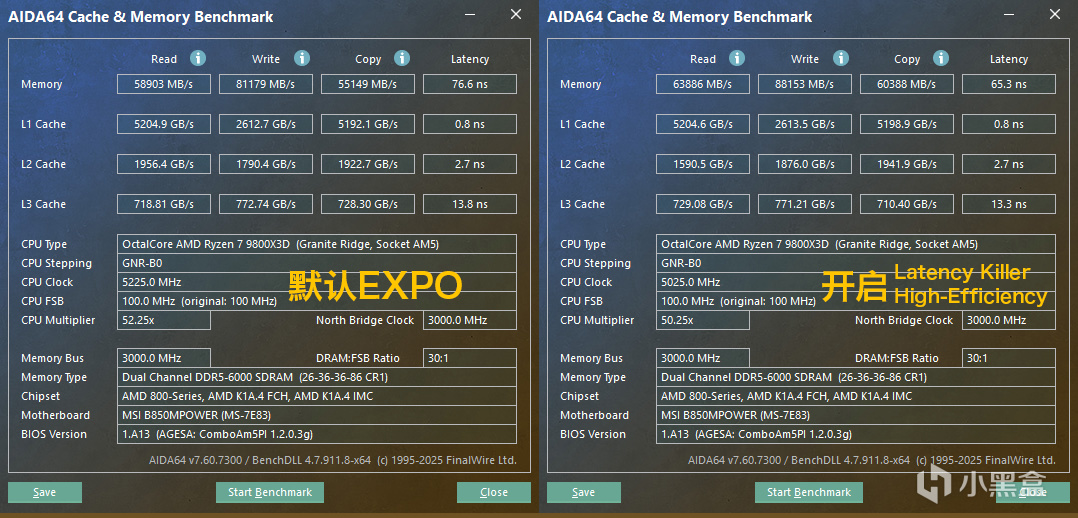Click Read info icon in right window
1078x518 pixels.
coord(737,58)
